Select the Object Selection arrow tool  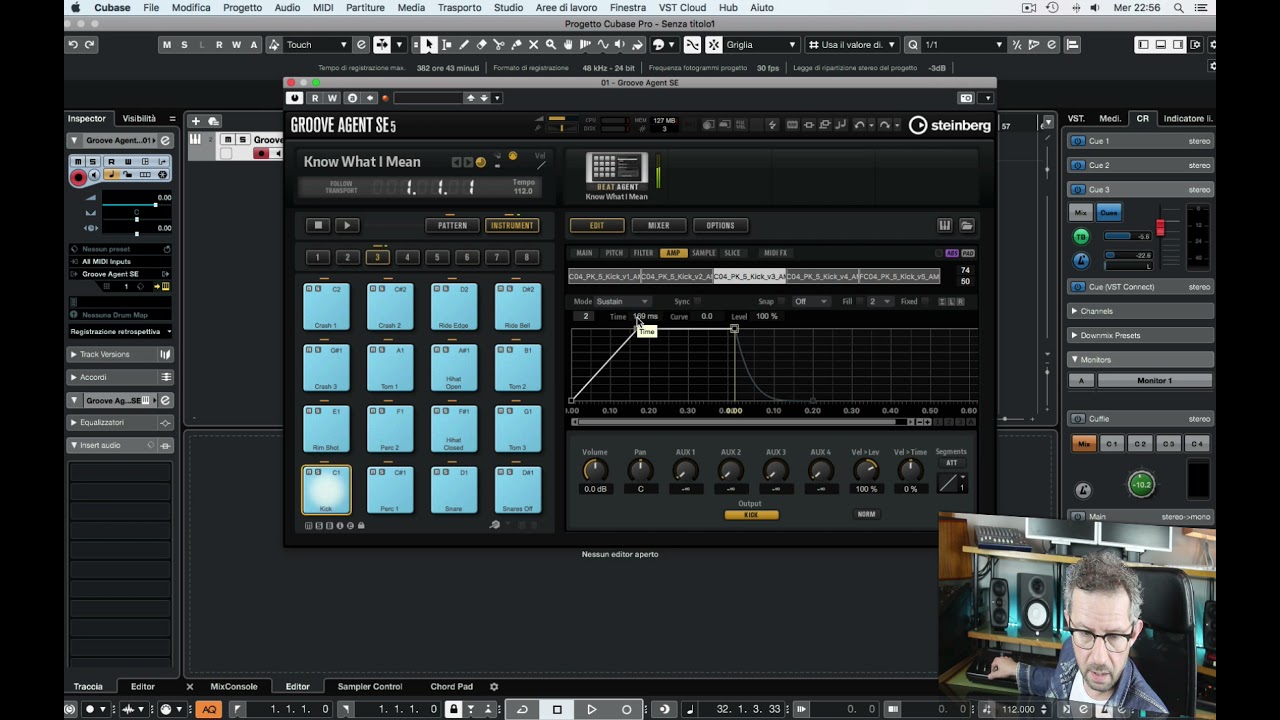(x=428, y=44)
